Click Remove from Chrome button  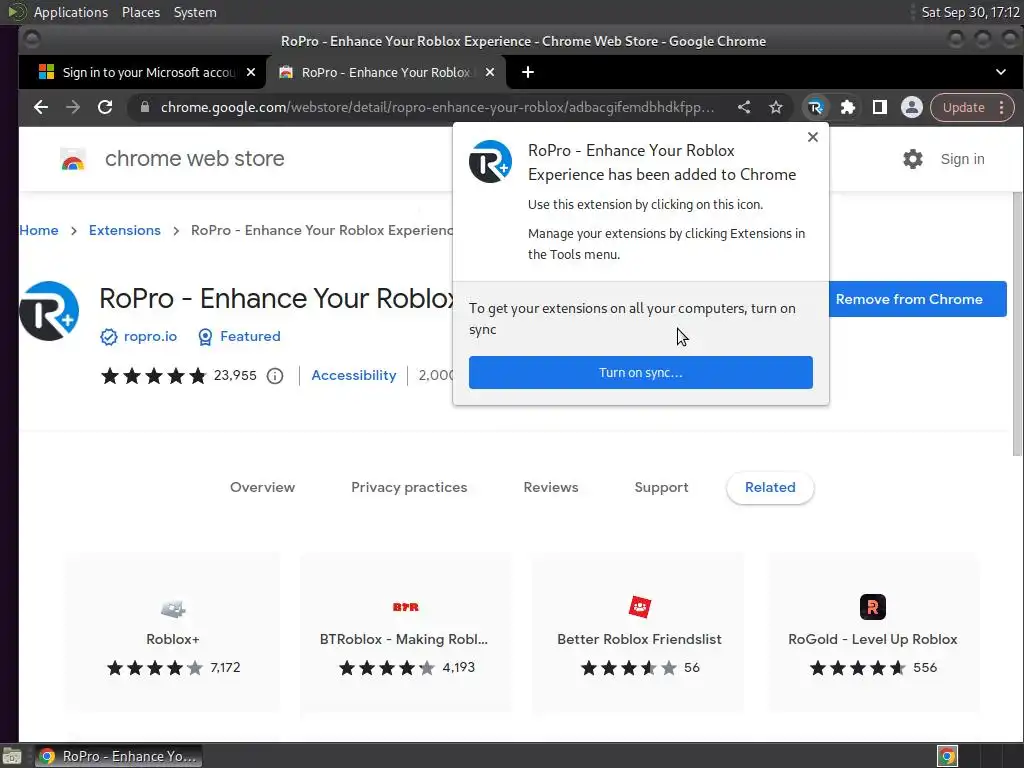917,299
